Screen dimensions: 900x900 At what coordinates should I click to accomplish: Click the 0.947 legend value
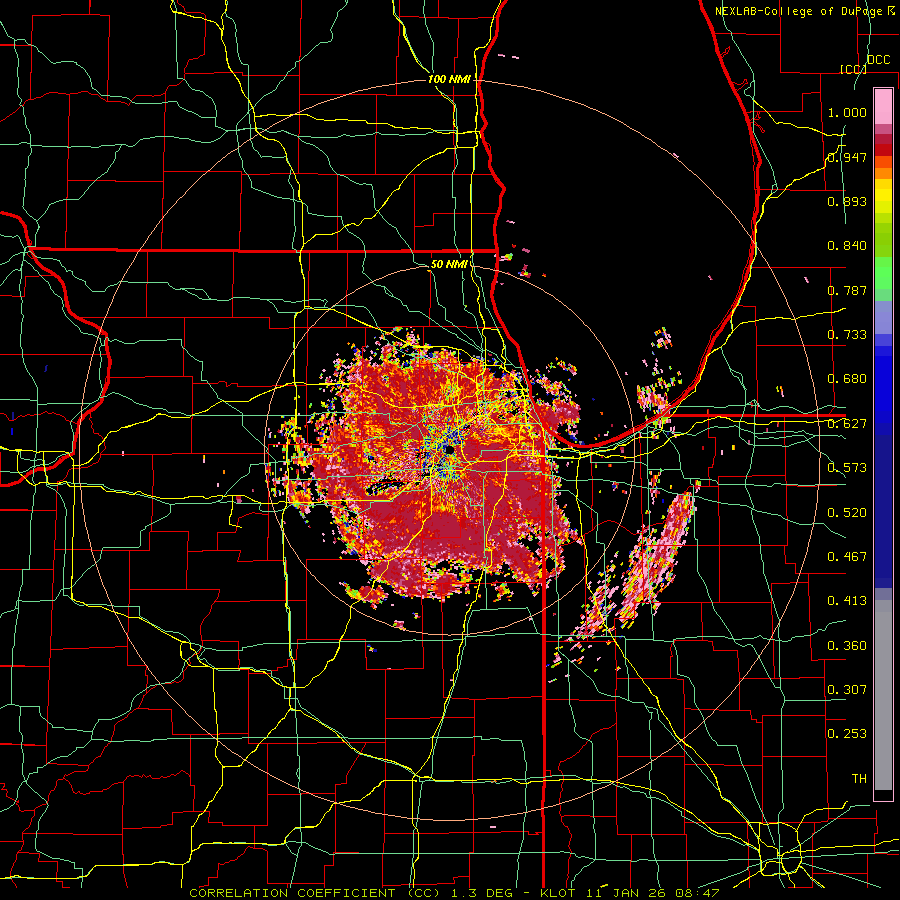point(847,157)
